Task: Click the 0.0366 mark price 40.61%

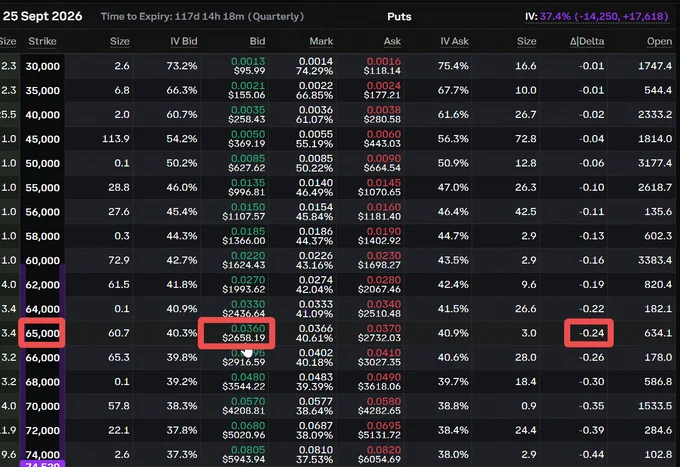Action: (315, 333)
